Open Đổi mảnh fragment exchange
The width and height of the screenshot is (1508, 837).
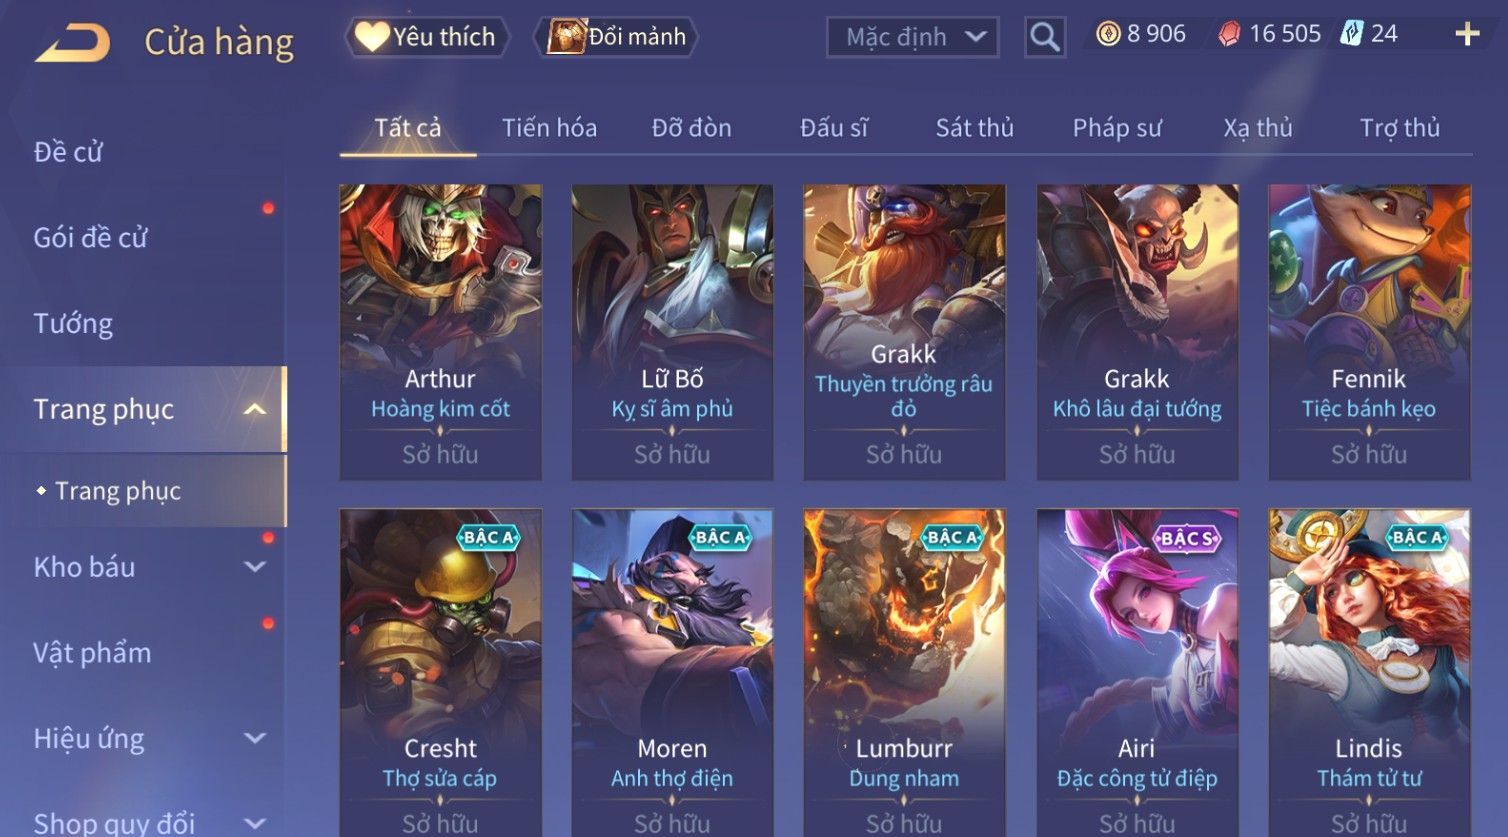tap(615, 37)
